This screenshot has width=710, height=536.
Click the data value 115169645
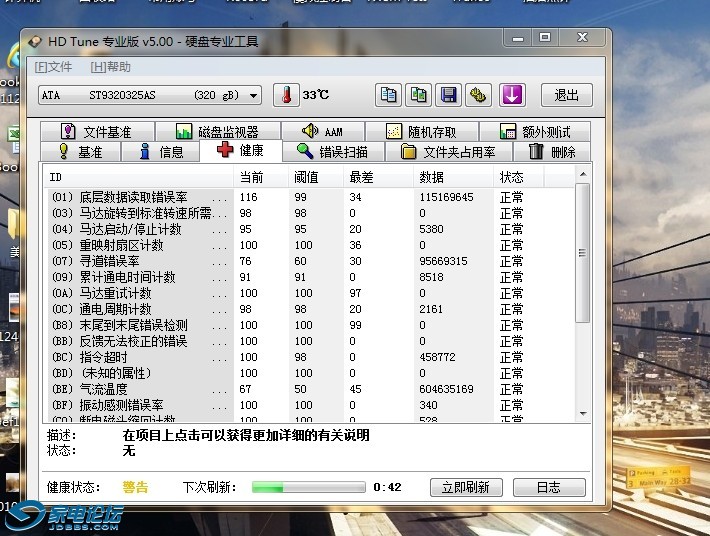tap(446, 197)
